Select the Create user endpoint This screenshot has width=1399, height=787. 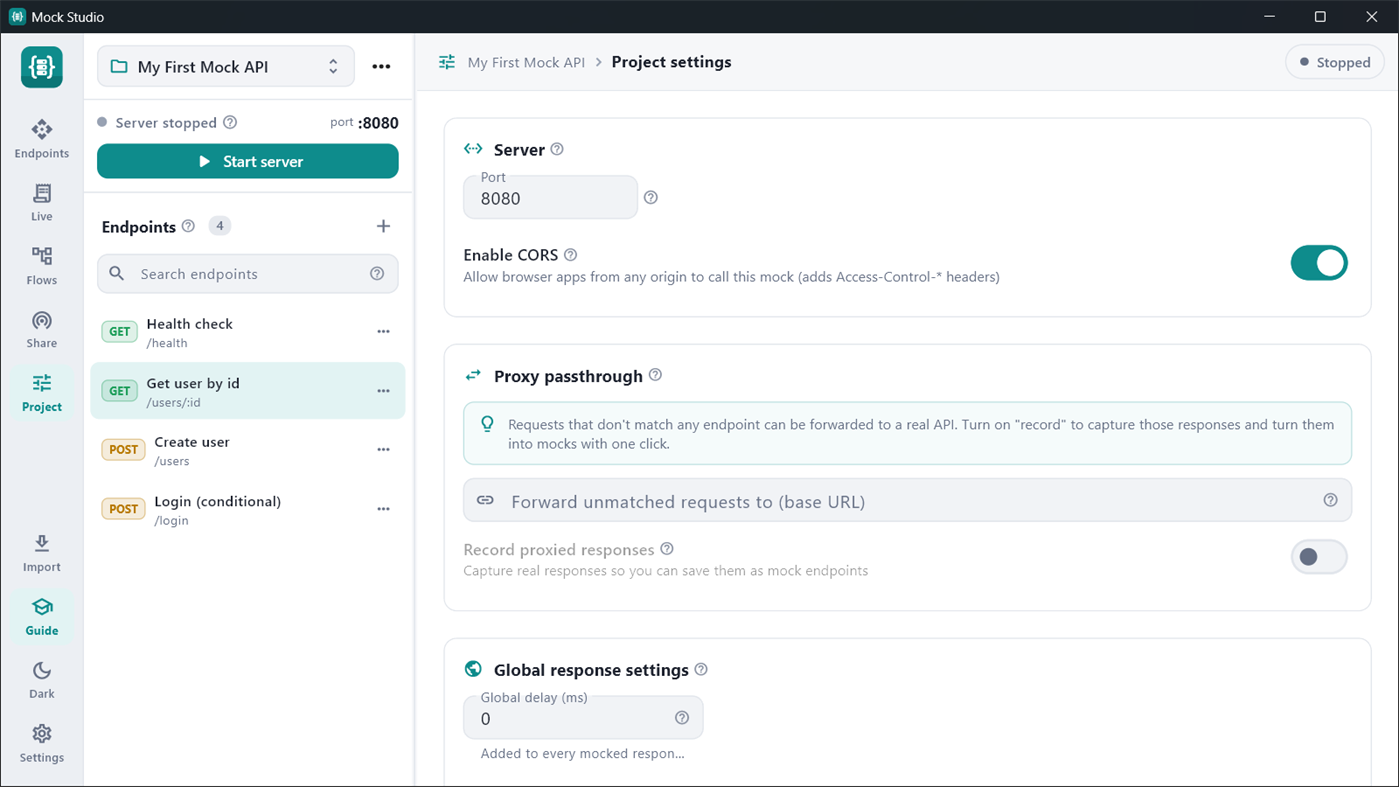(x=248, y=450)
